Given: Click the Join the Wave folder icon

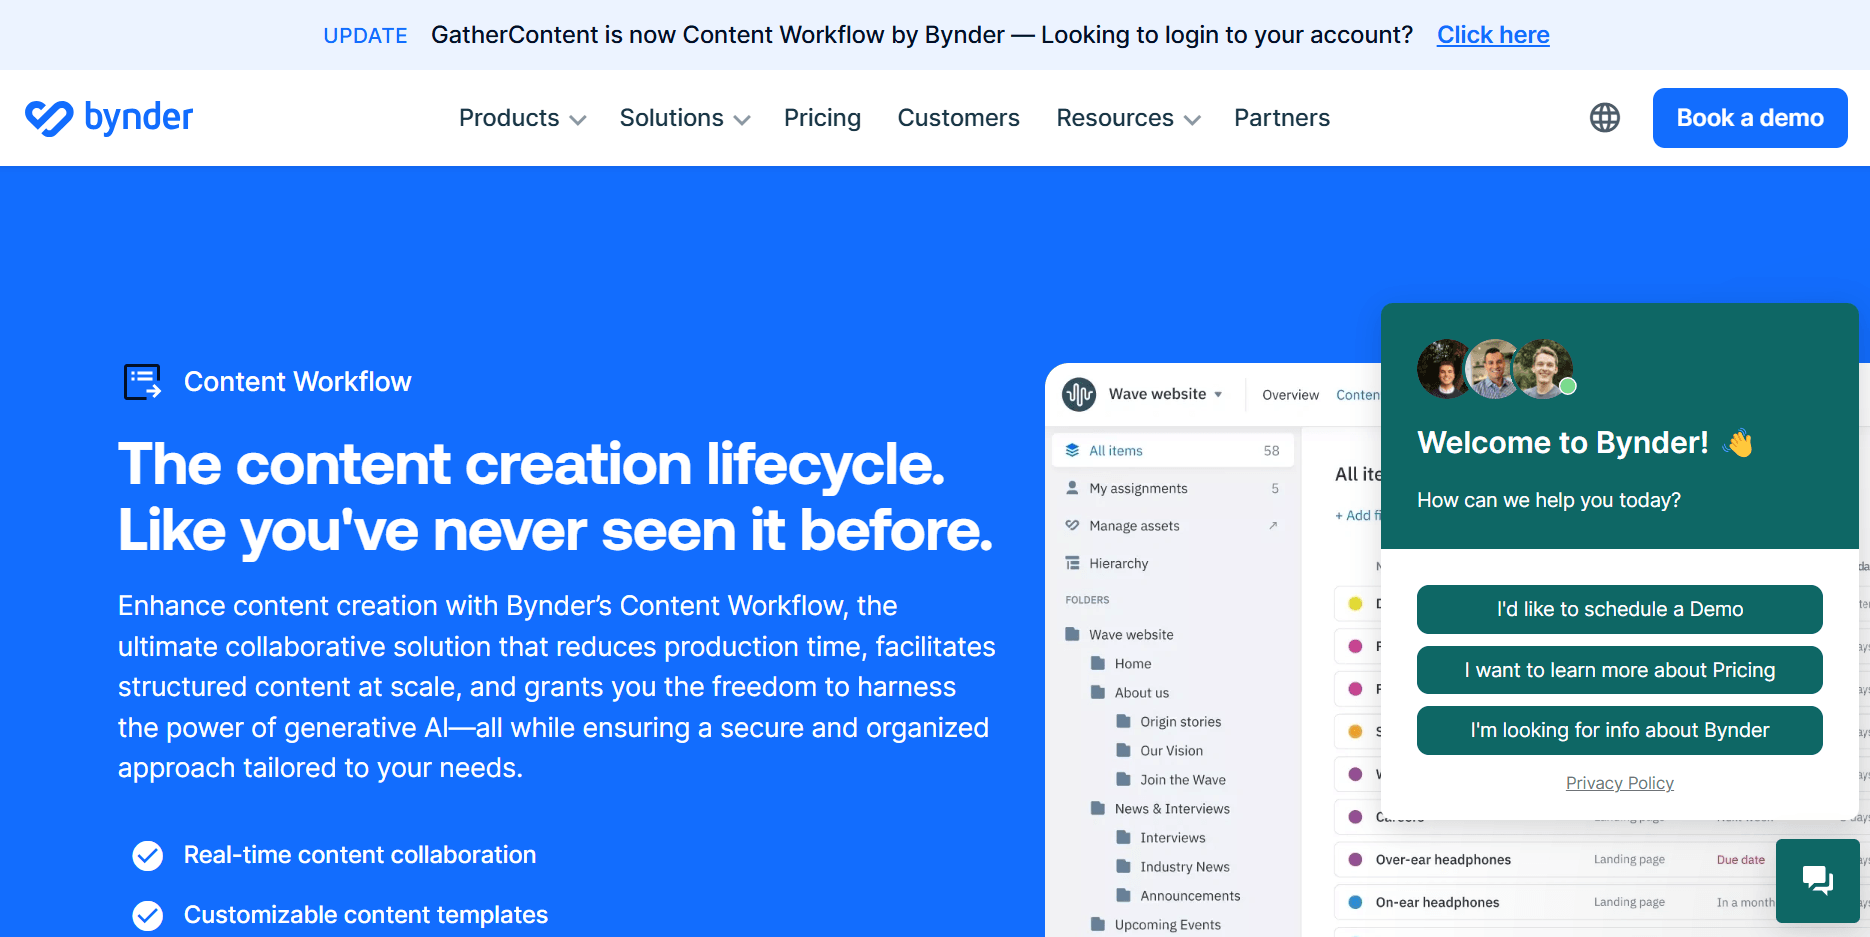Looking at the screenshot, I should [1123, 779].
